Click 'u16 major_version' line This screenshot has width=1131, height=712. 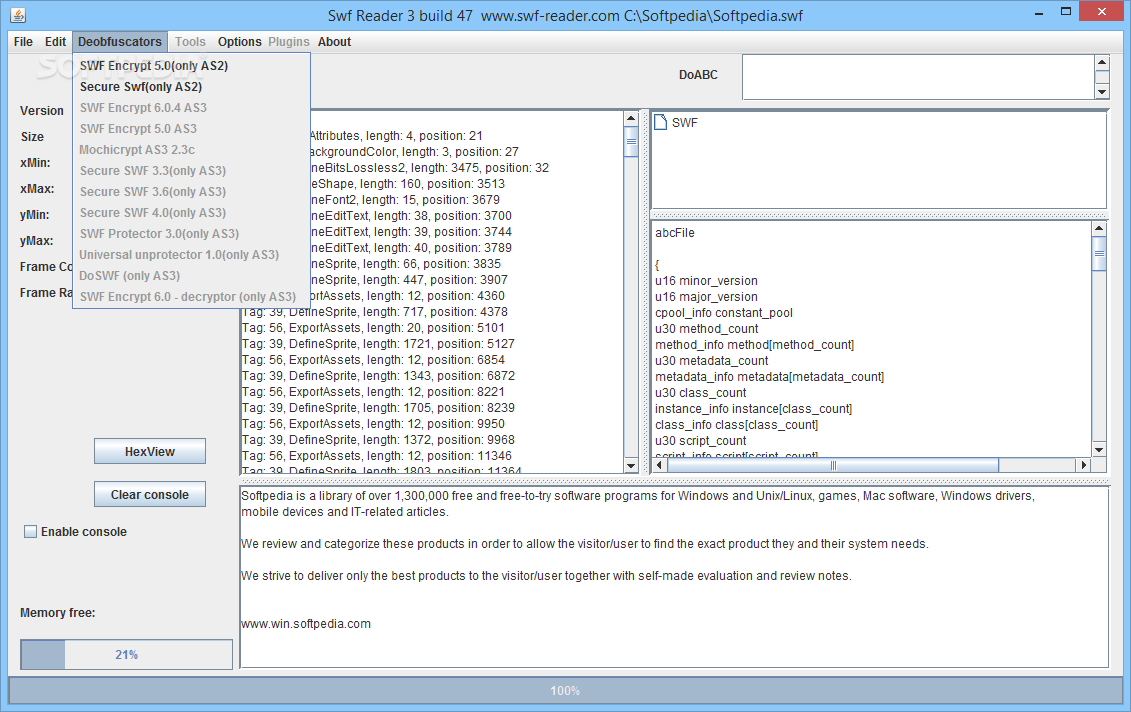(706, 296)
